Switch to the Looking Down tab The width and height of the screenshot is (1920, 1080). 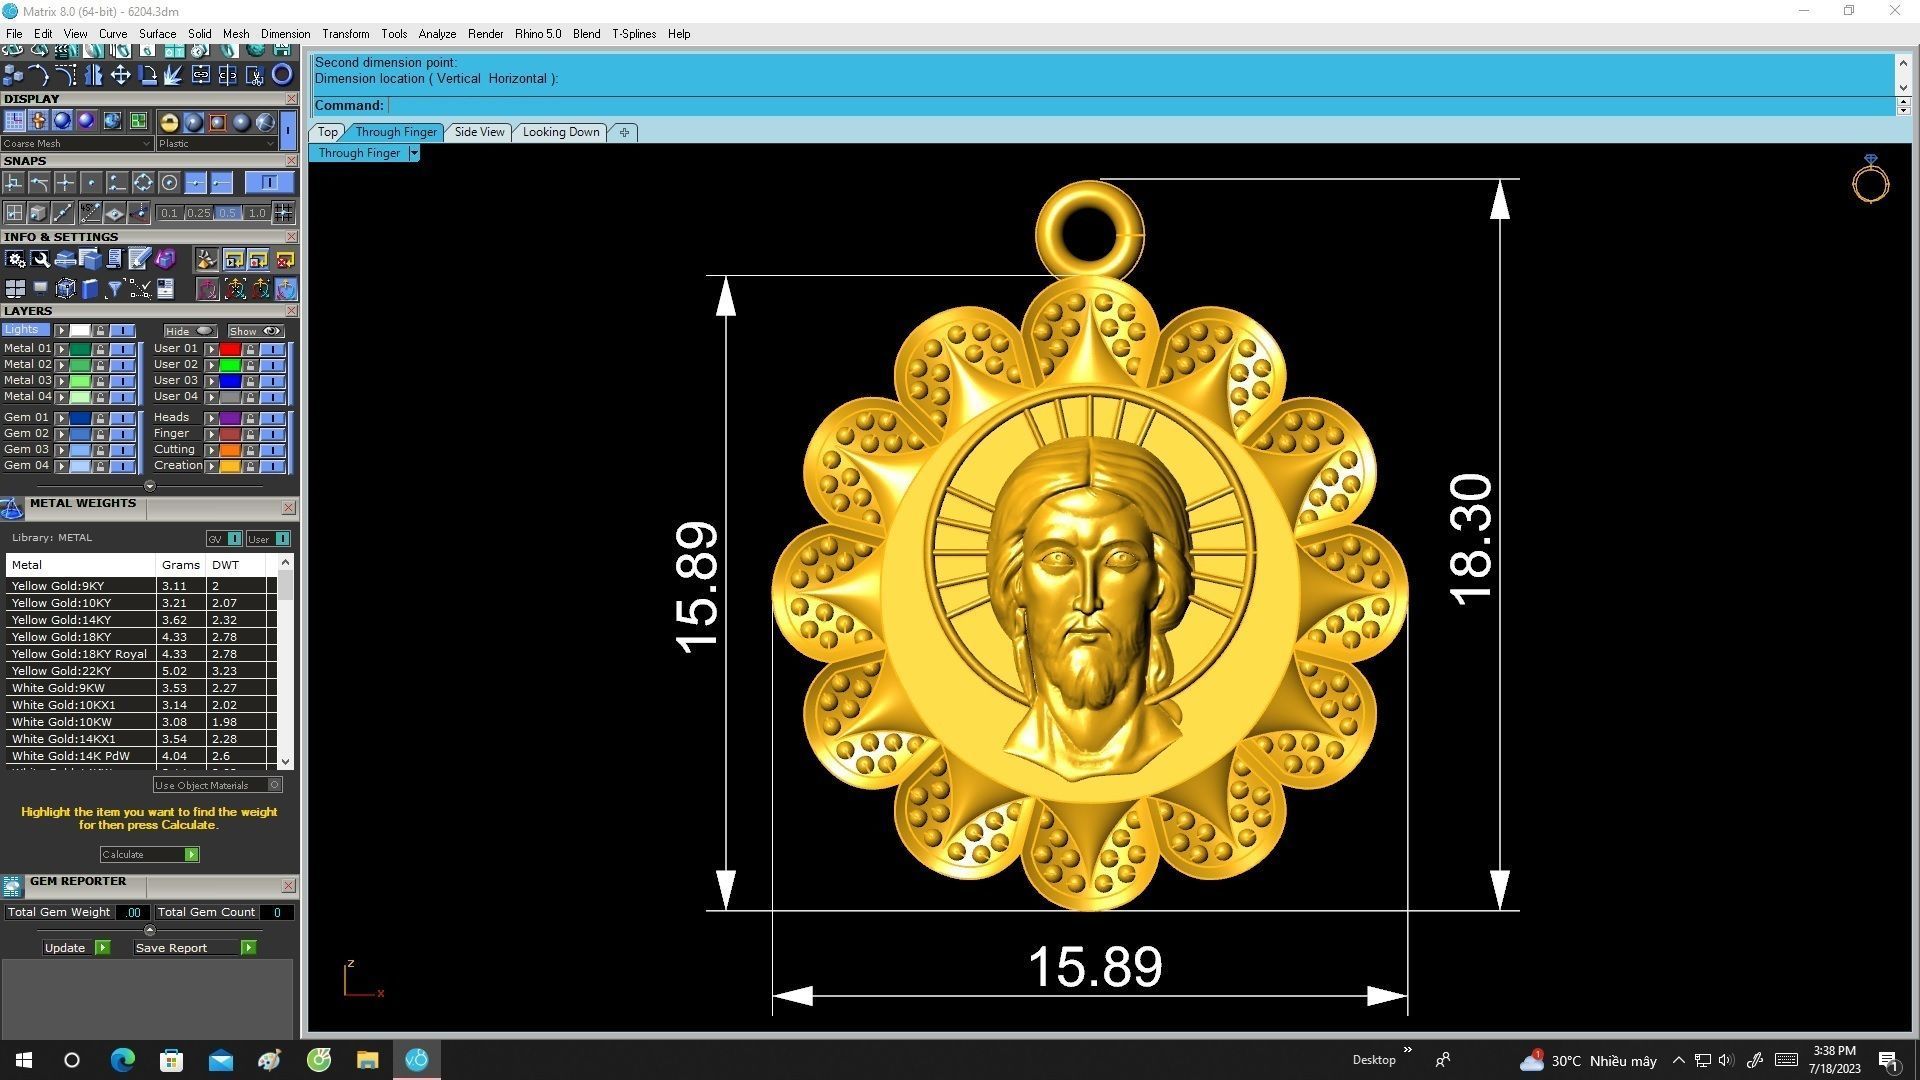pos(561,132)
